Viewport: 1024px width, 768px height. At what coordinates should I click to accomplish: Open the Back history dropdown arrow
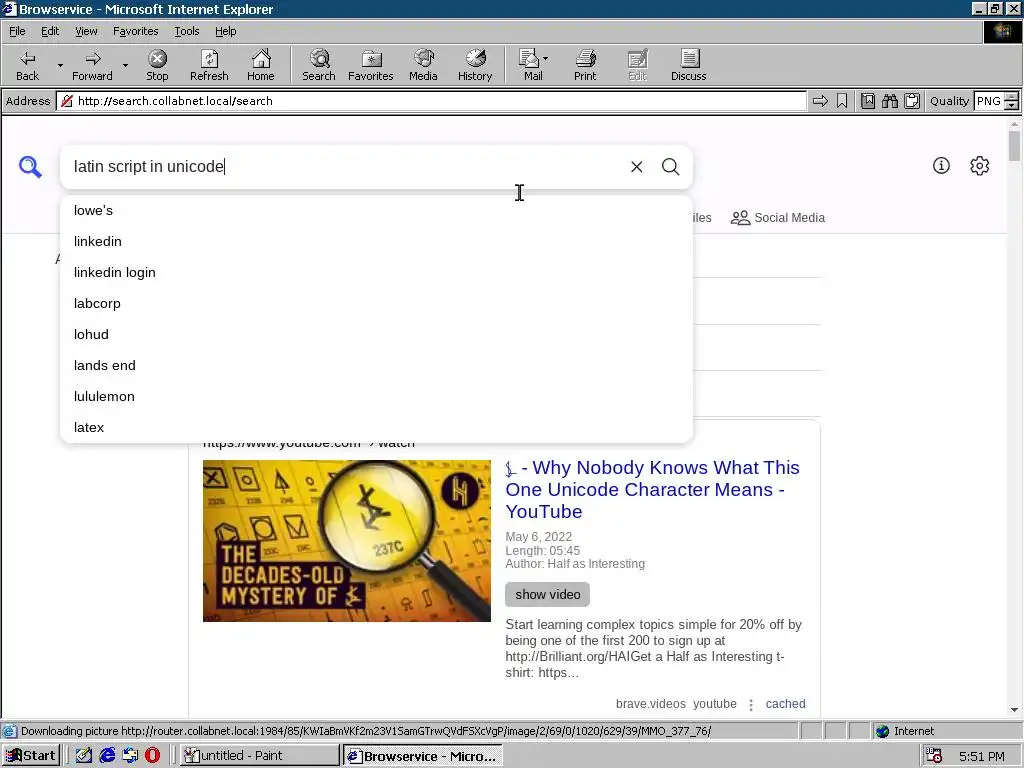click(60, 65)
